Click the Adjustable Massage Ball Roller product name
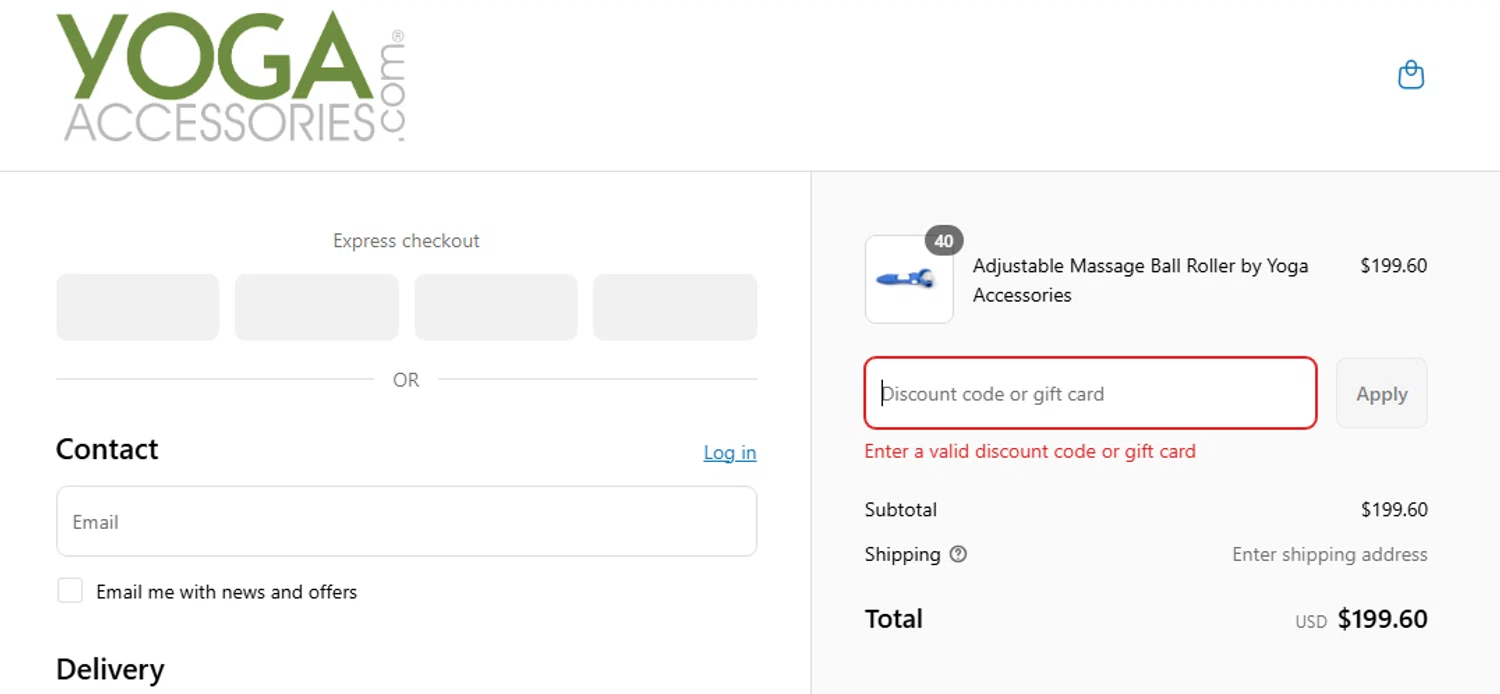 tap(1140, 280)
